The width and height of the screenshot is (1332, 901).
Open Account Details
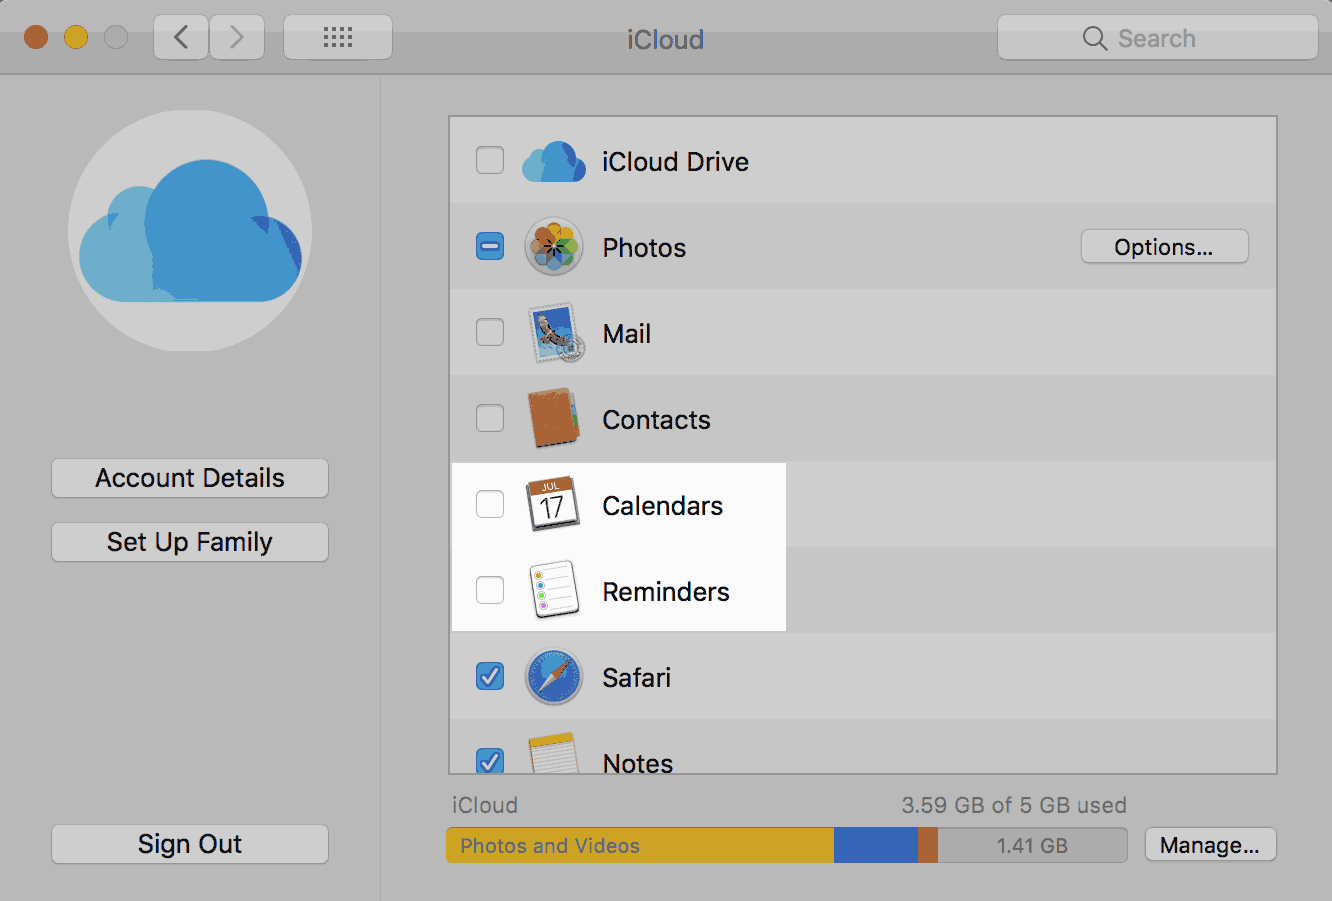click(190, 478)
